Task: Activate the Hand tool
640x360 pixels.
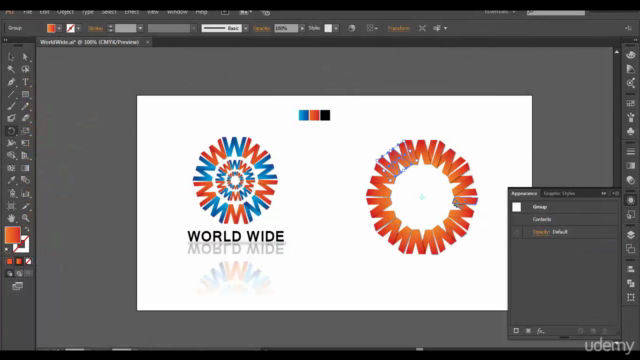Action: (x=11, y=218)
